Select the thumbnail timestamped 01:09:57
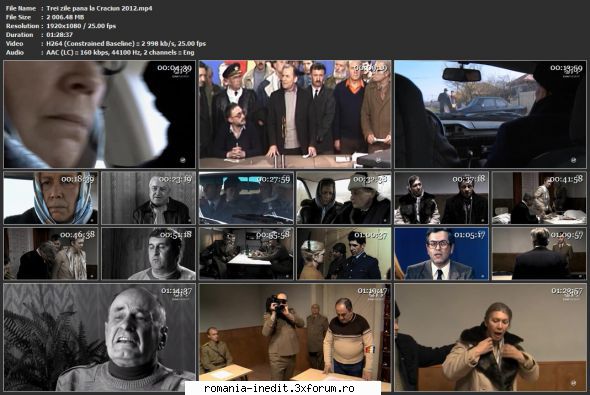590x395 pixels. [x=539, y=254]
